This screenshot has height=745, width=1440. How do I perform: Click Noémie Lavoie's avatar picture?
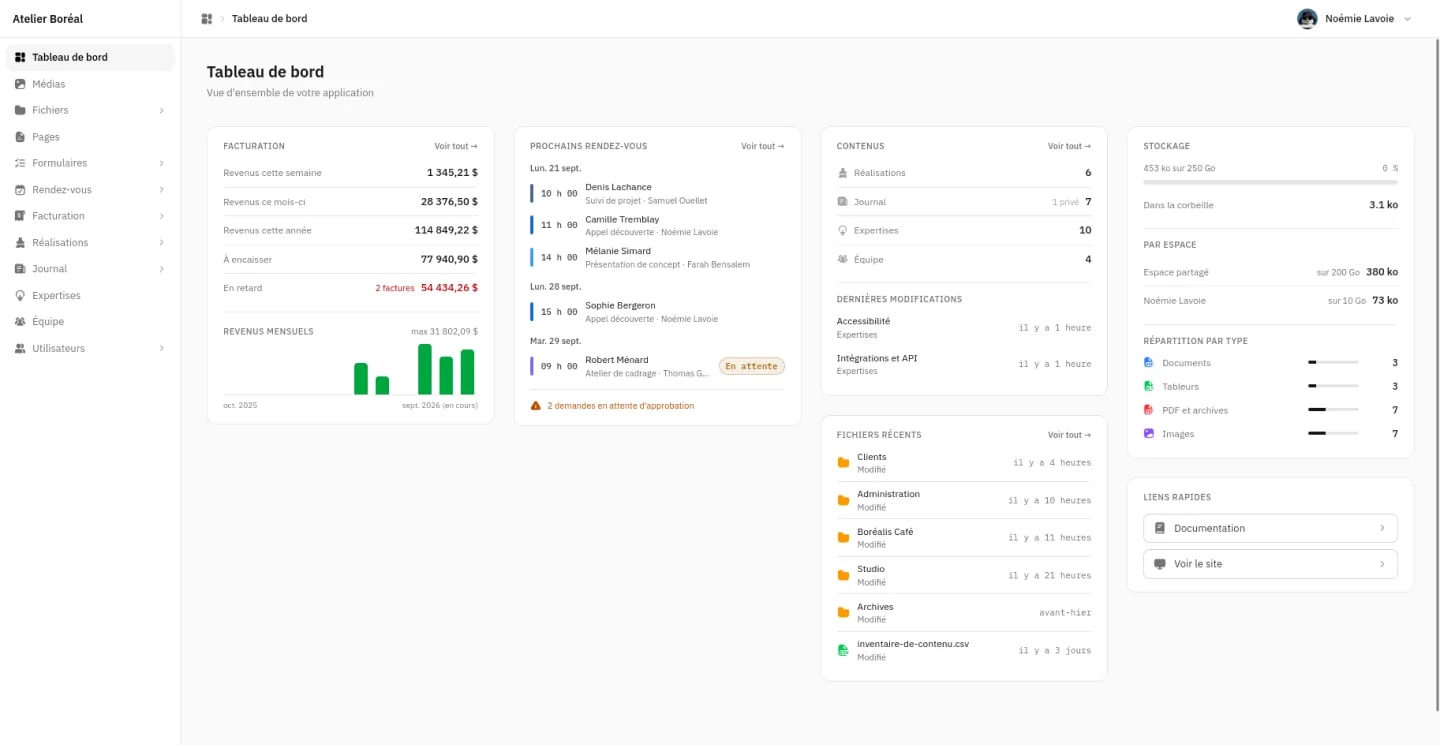1307,19
